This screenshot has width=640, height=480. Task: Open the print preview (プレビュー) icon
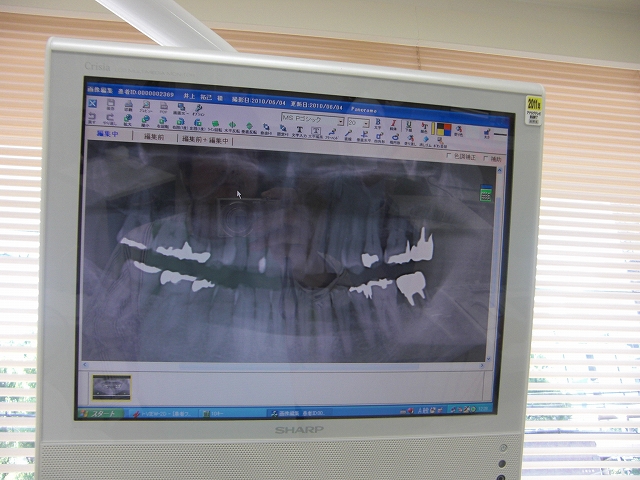click(x=147, y=105)
